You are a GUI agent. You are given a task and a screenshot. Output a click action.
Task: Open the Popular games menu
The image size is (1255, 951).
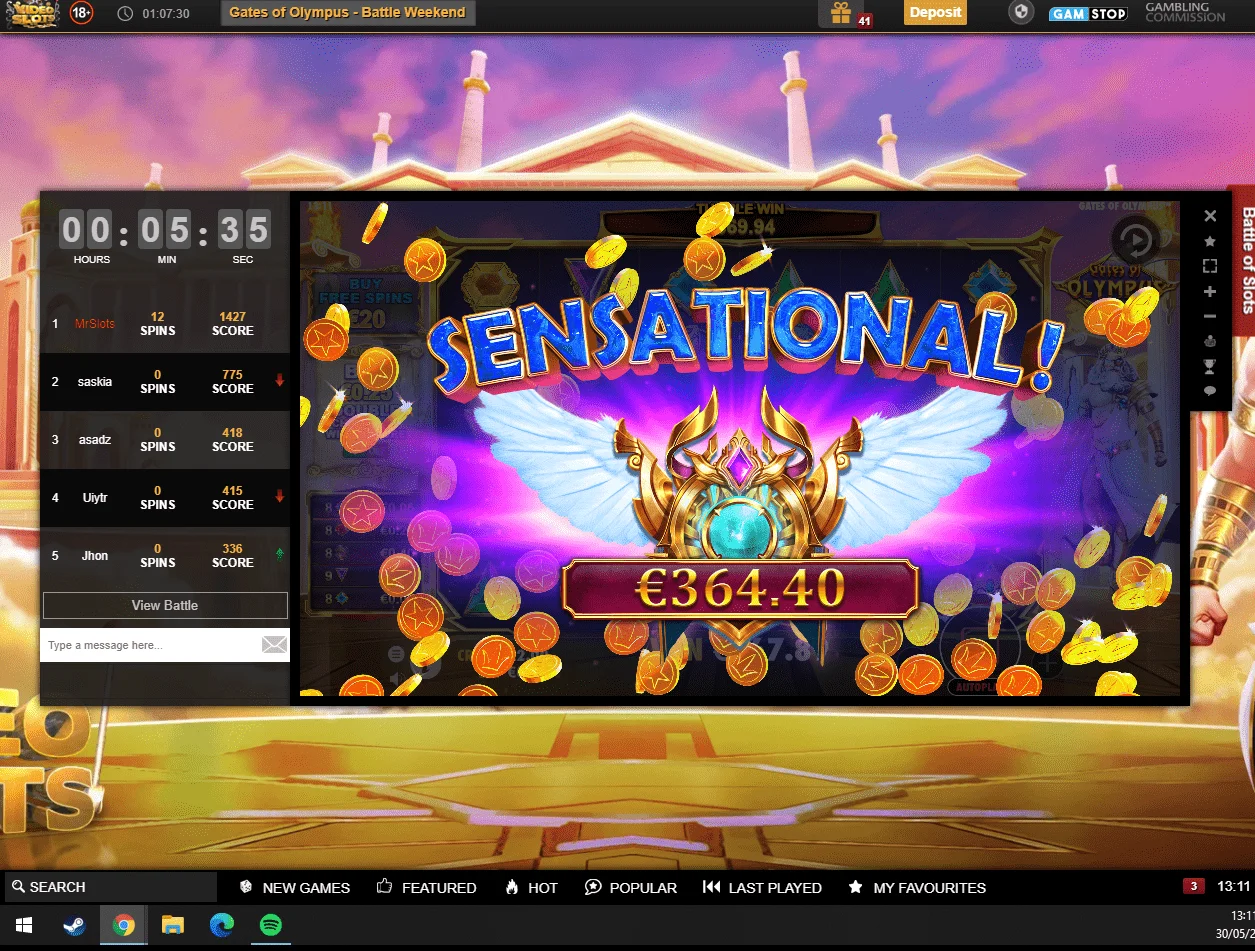click(631, 887)
